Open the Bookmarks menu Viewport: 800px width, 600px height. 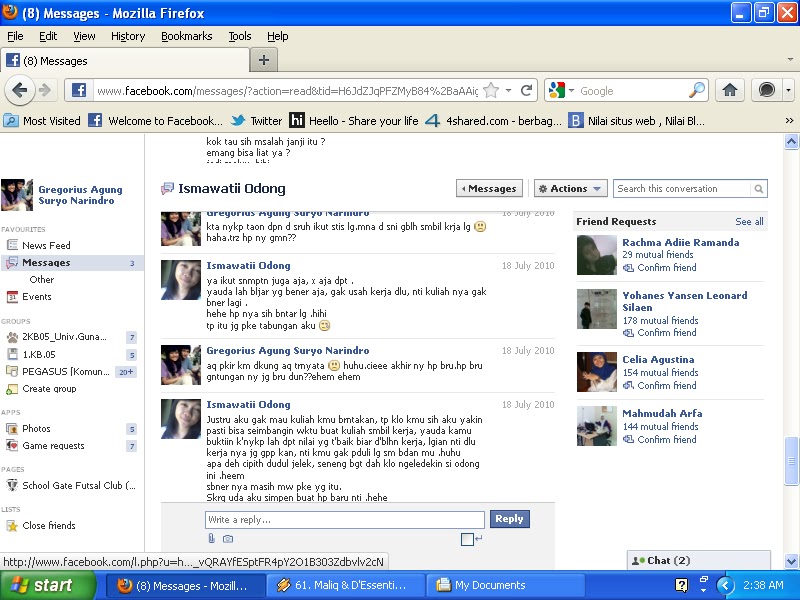click(187, 36)
